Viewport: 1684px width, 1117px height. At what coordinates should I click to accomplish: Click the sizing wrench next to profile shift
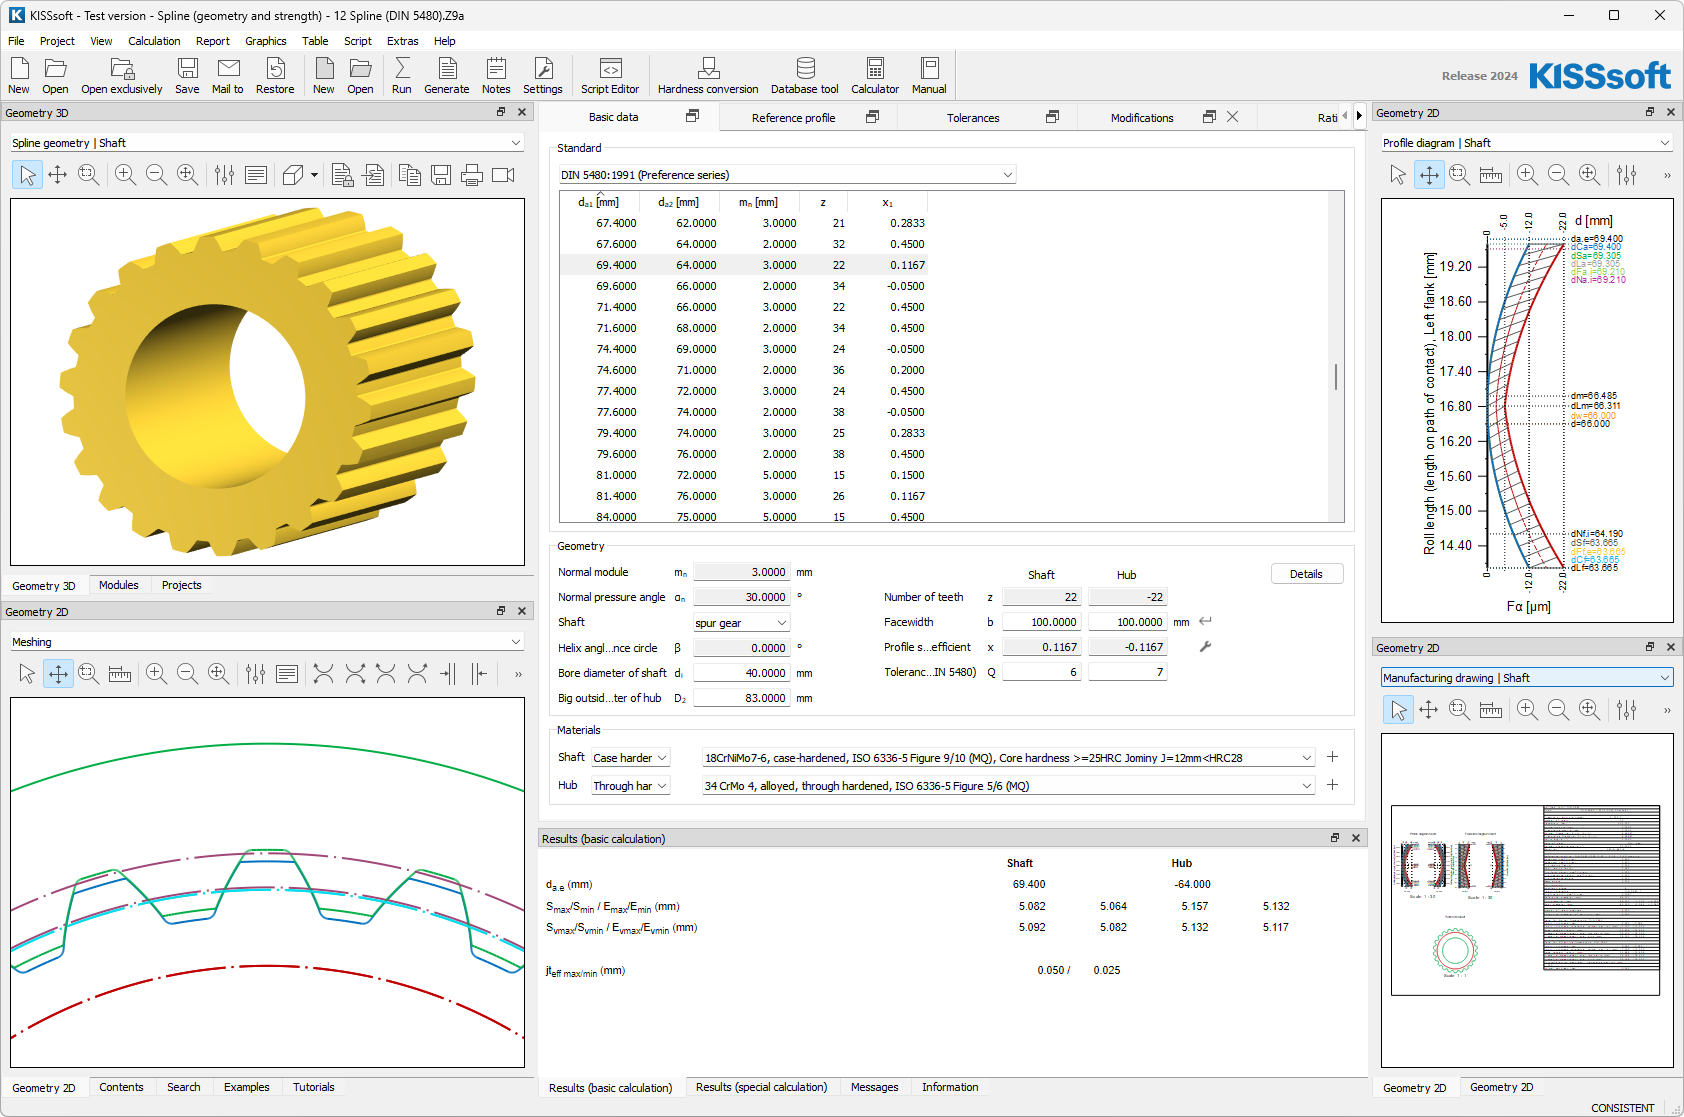coord(1205,647)
